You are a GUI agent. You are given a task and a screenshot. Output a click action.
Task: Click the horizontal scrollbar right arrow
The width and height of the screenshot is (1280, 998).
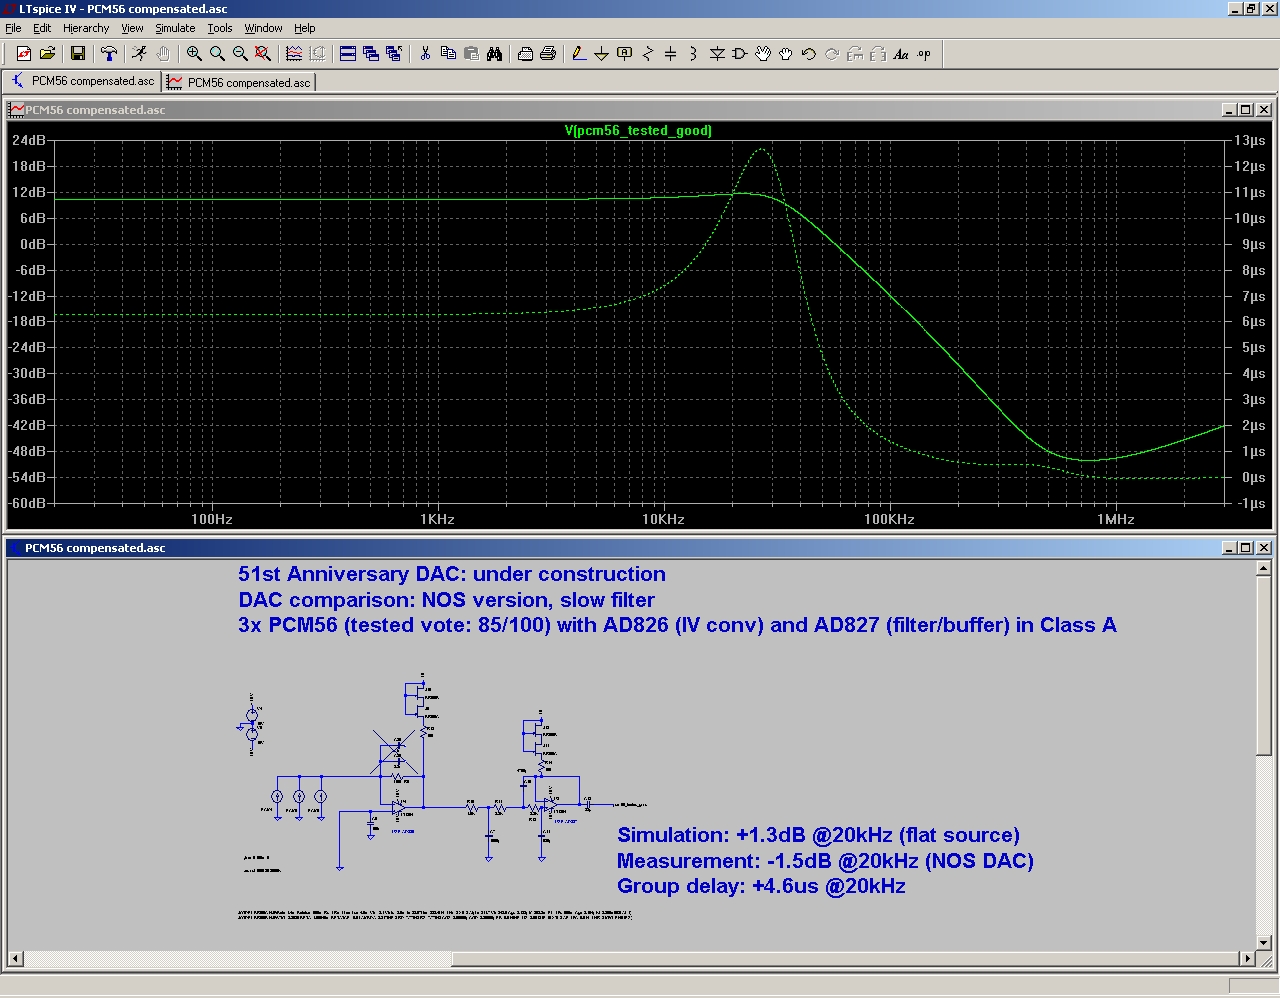(x=1246, y=958)
